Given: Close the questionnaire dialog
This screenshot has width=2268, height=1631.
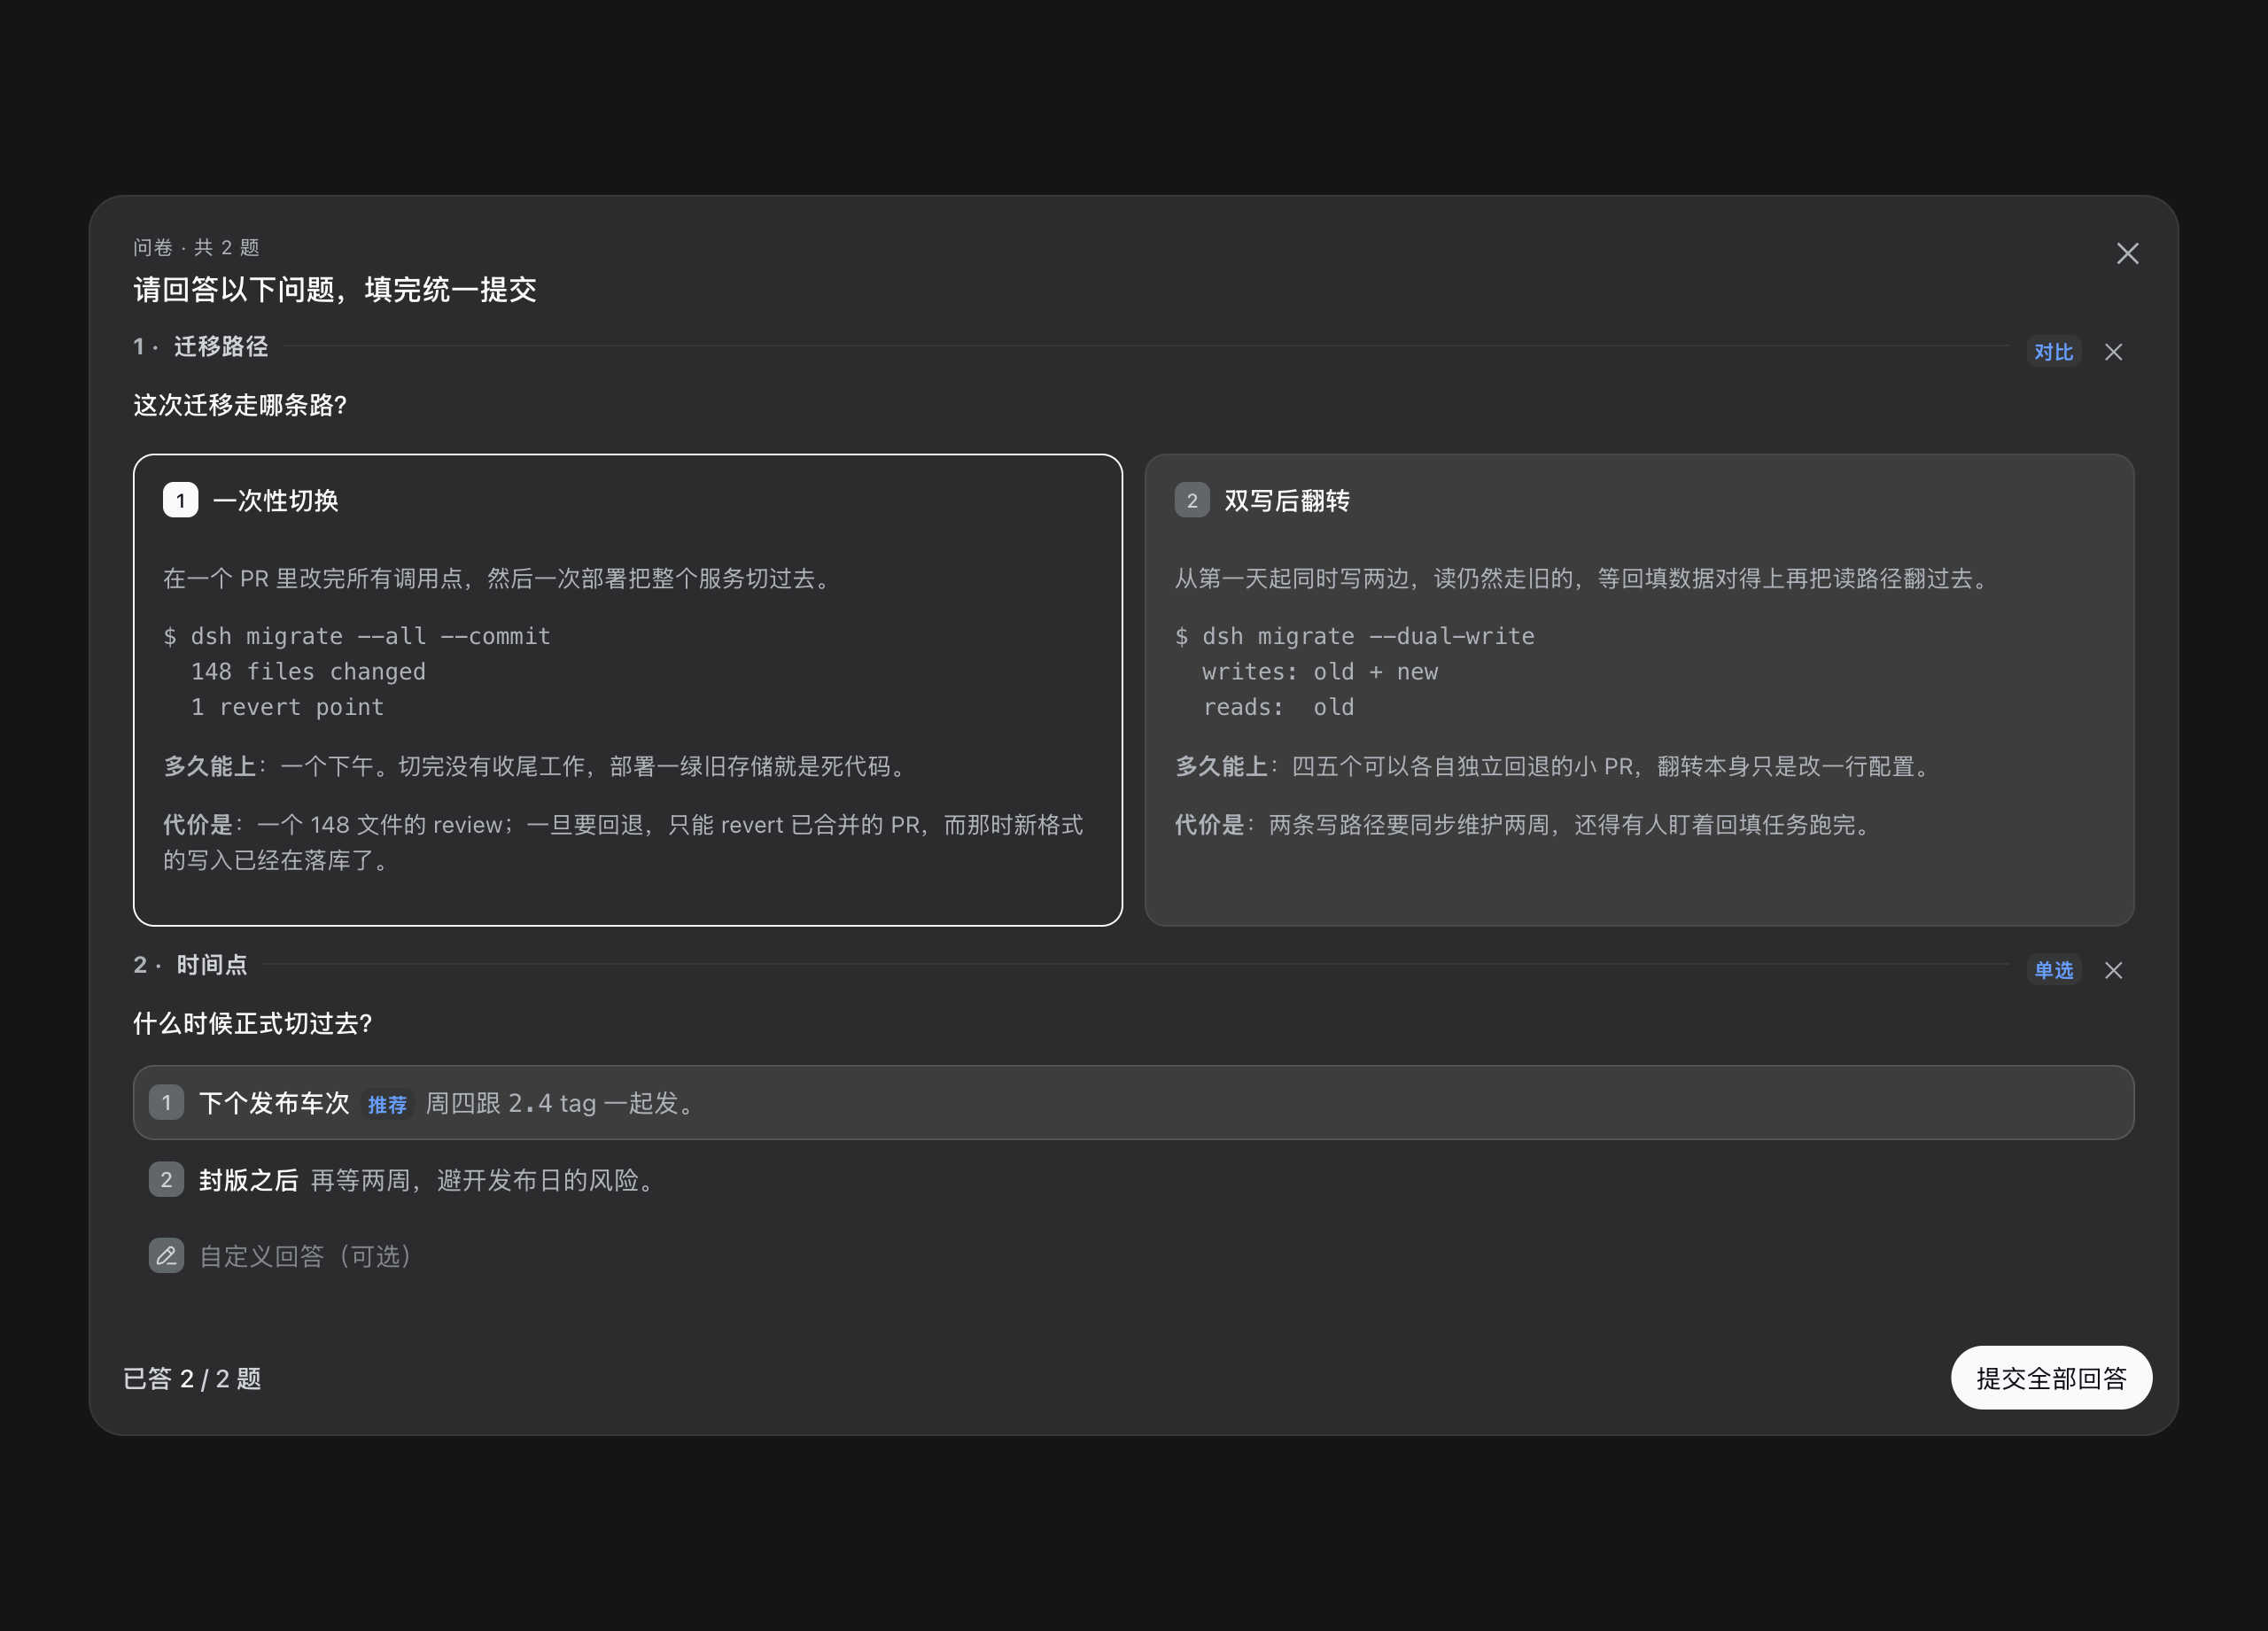Looking at the screenshot, I should click(2127, 254).
